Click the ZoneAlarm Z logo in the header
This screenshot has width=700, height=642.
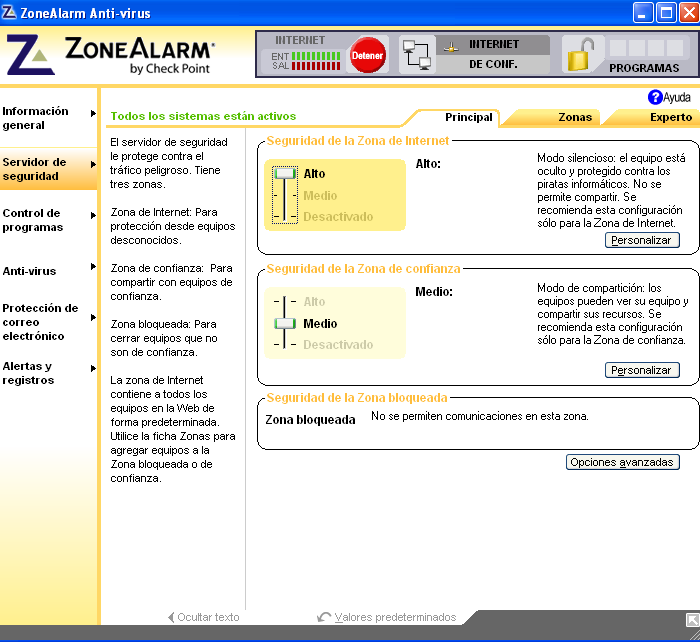coord(30,54)
